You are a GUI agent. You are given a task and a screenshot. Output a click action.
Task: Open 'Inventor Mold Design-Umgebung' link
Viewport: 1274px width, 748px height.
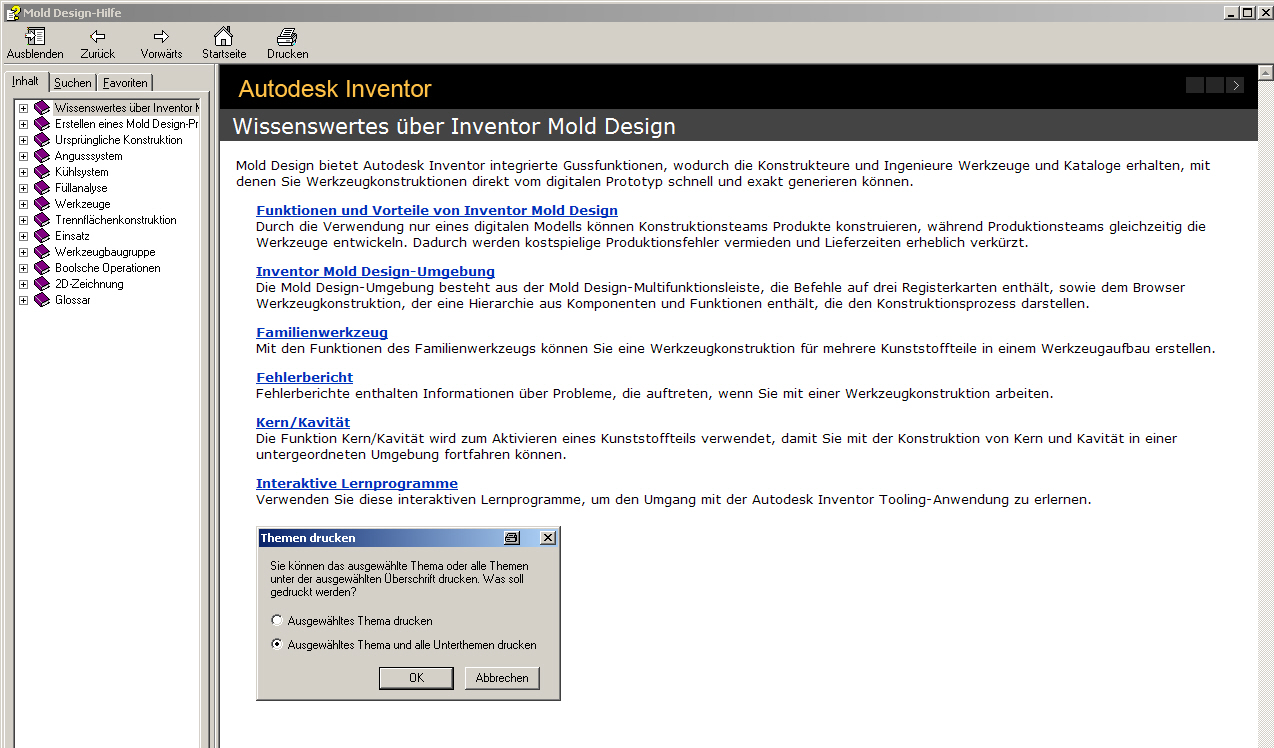tap(375, 272)
